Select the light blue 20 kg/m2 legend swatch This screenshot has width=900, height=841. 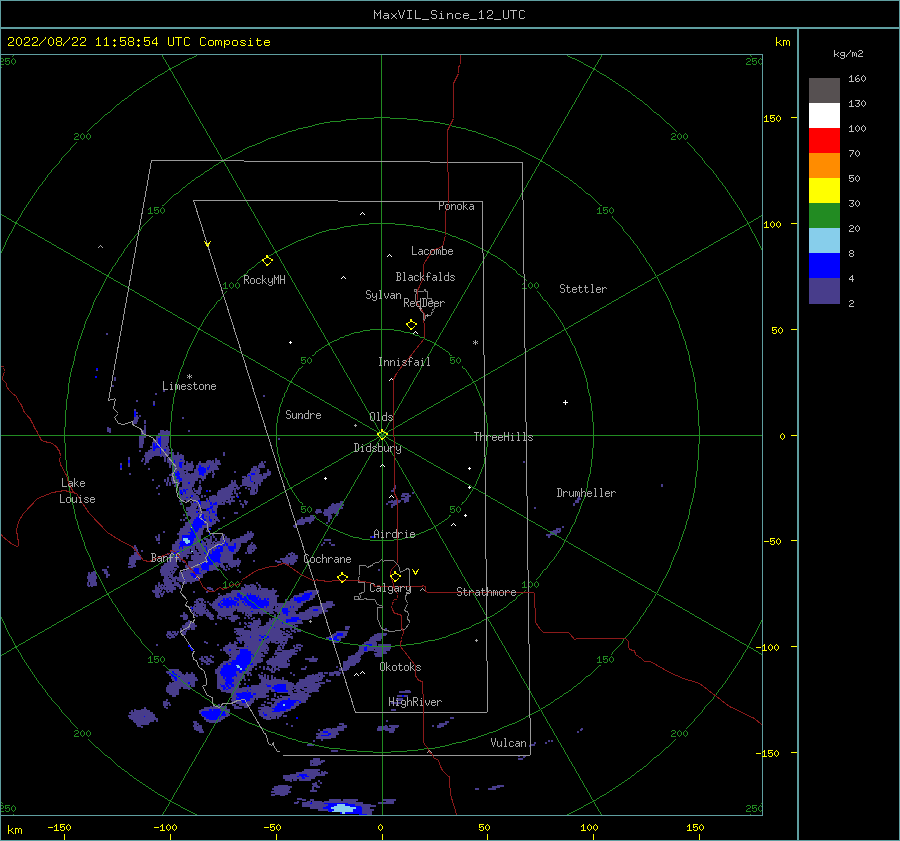pyautogui.click(x=824, y=241)
